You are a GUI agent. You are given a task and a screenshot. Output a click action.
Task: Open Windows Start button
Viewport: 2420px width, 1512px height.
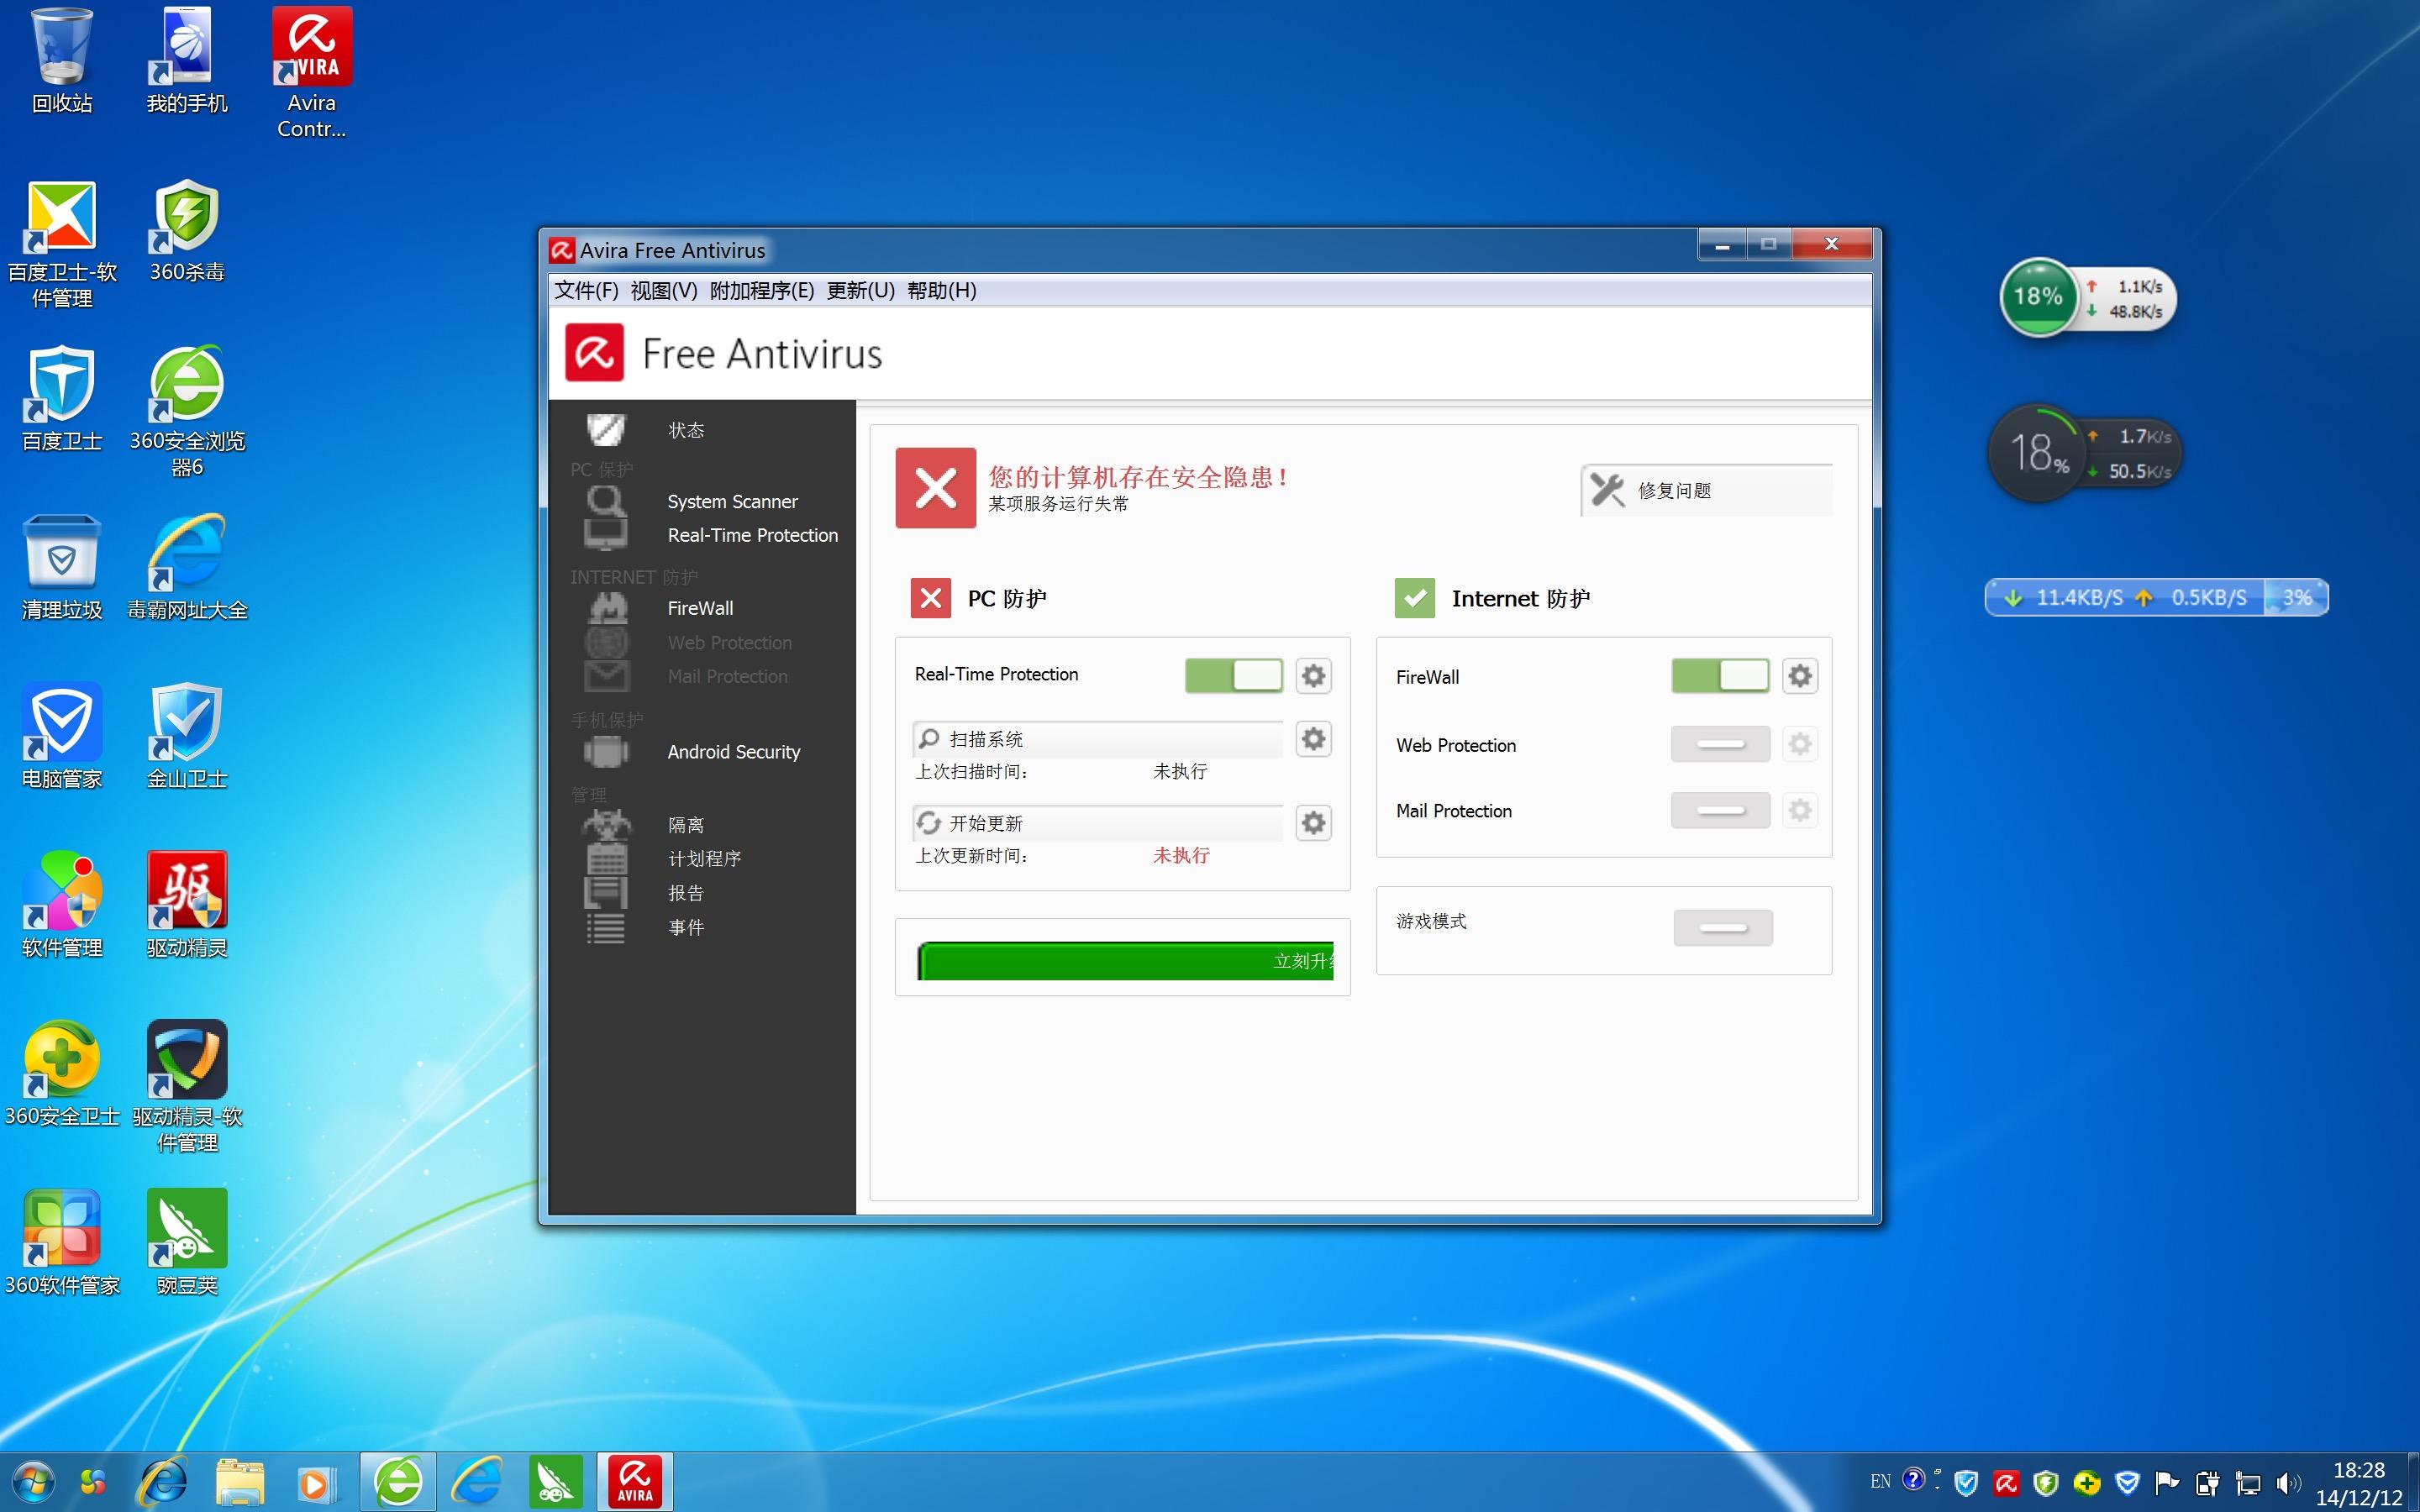click(x=33, y=1481)
